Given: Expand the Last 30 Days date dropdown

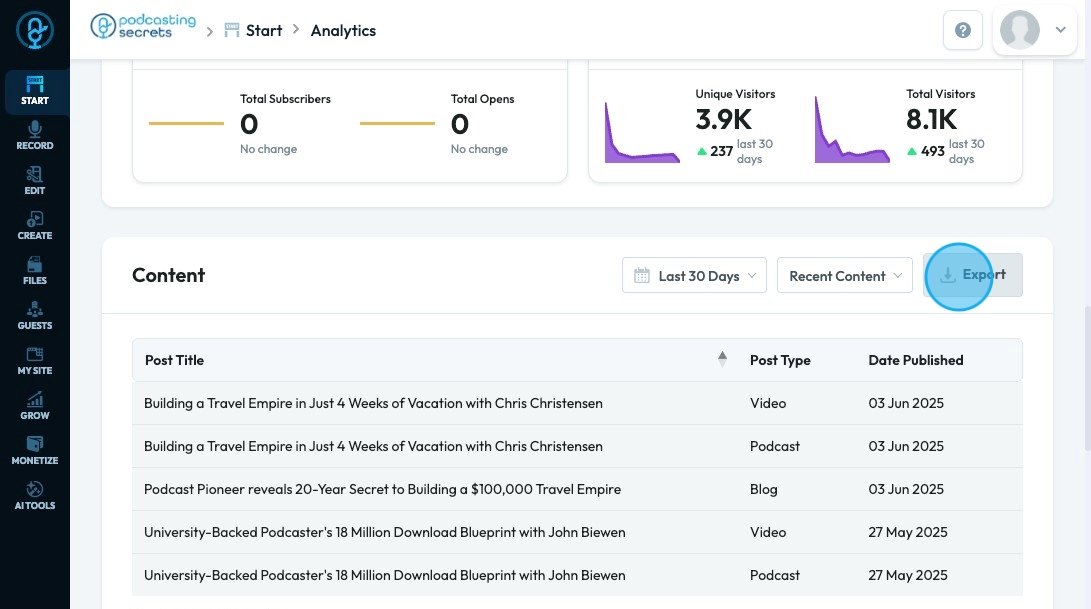Looking at the screenshot, I should click(x=694, y=276).
